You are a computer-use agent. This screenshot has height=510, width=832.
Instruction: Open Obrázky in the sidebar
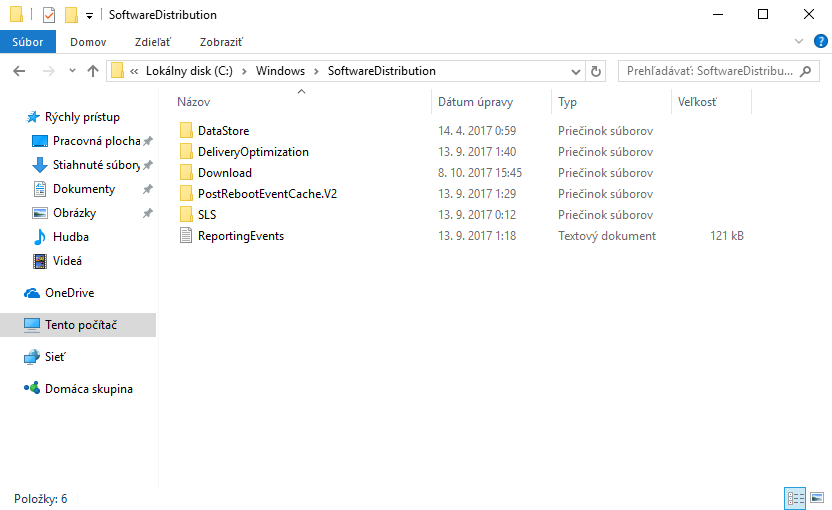[x=74, y=213]
